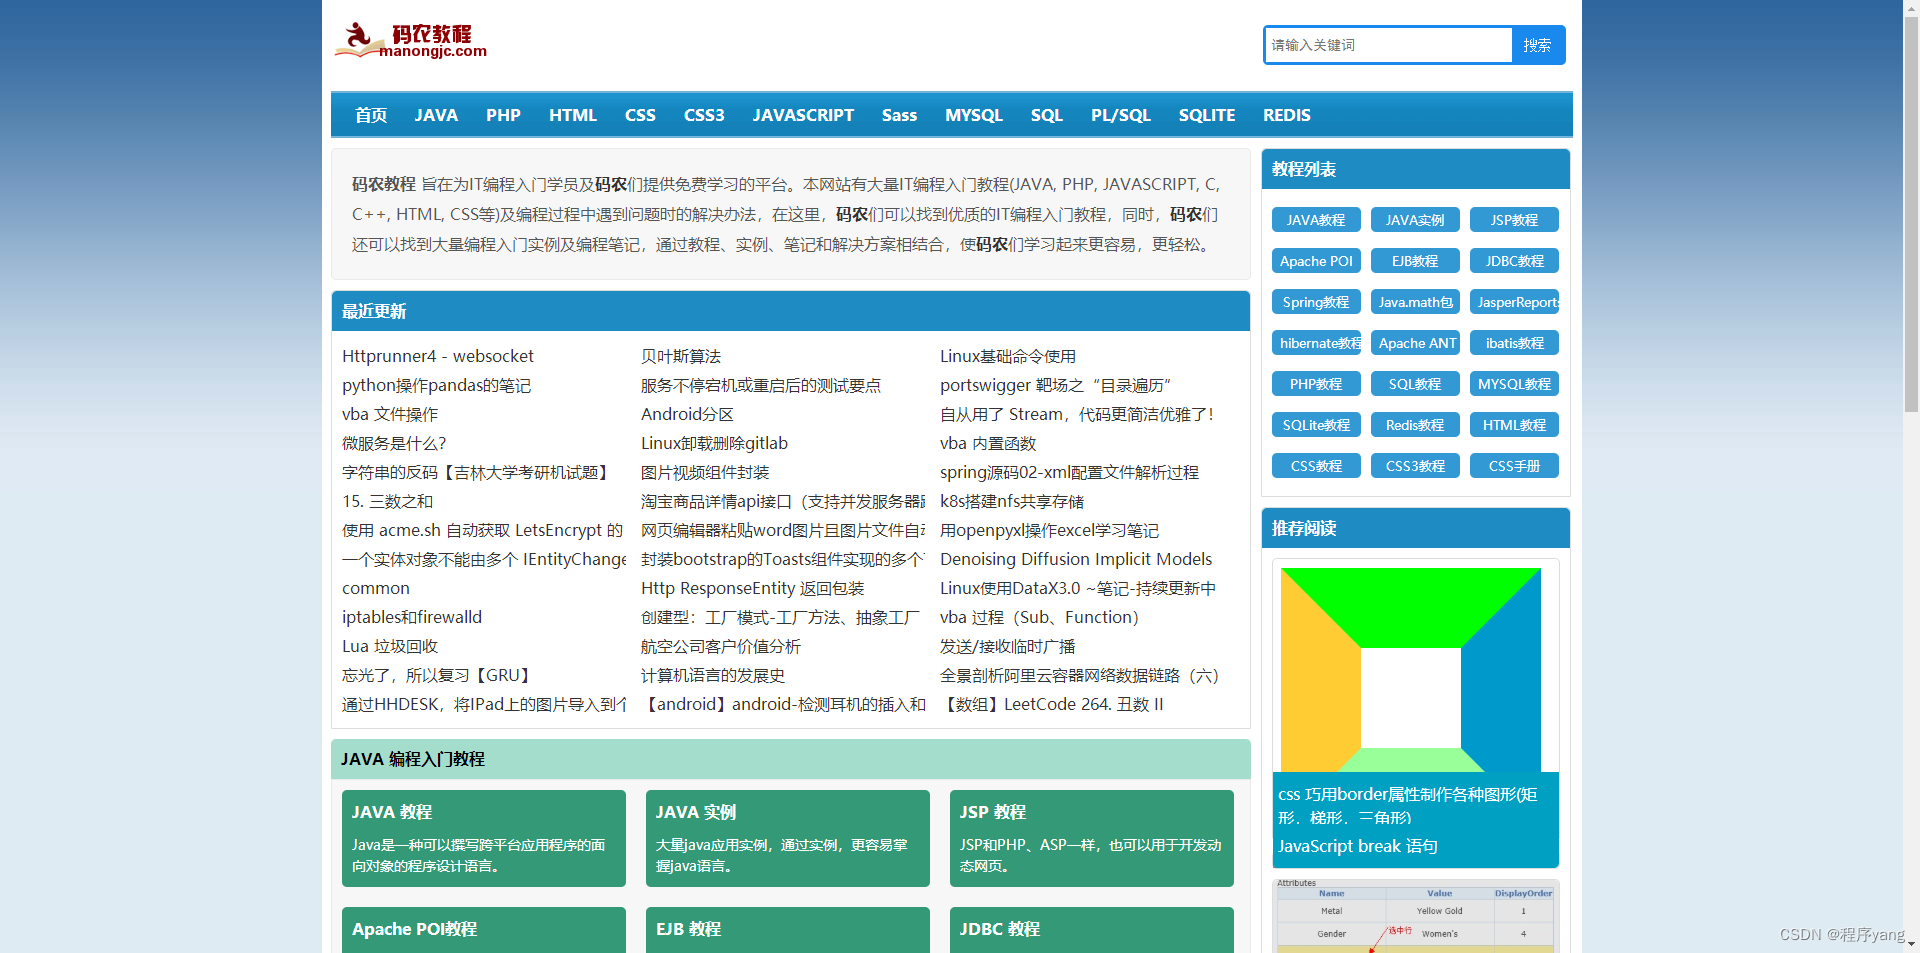
Task: Click the PHP教程 tag button
Action: pos(1316,384)
